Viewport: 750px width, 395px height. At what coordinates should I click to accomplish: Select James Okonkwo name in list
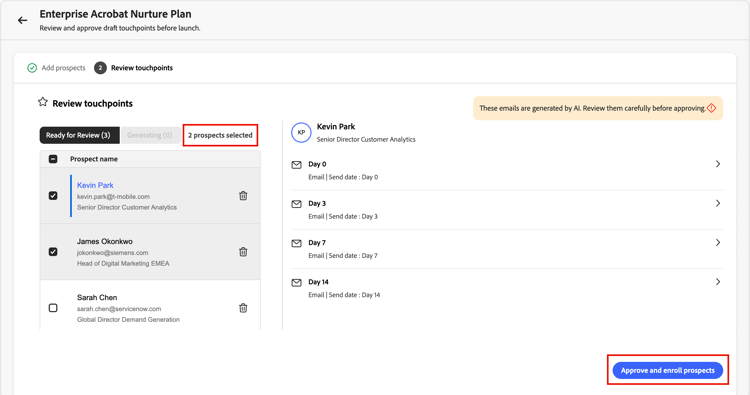coord(105,241)
